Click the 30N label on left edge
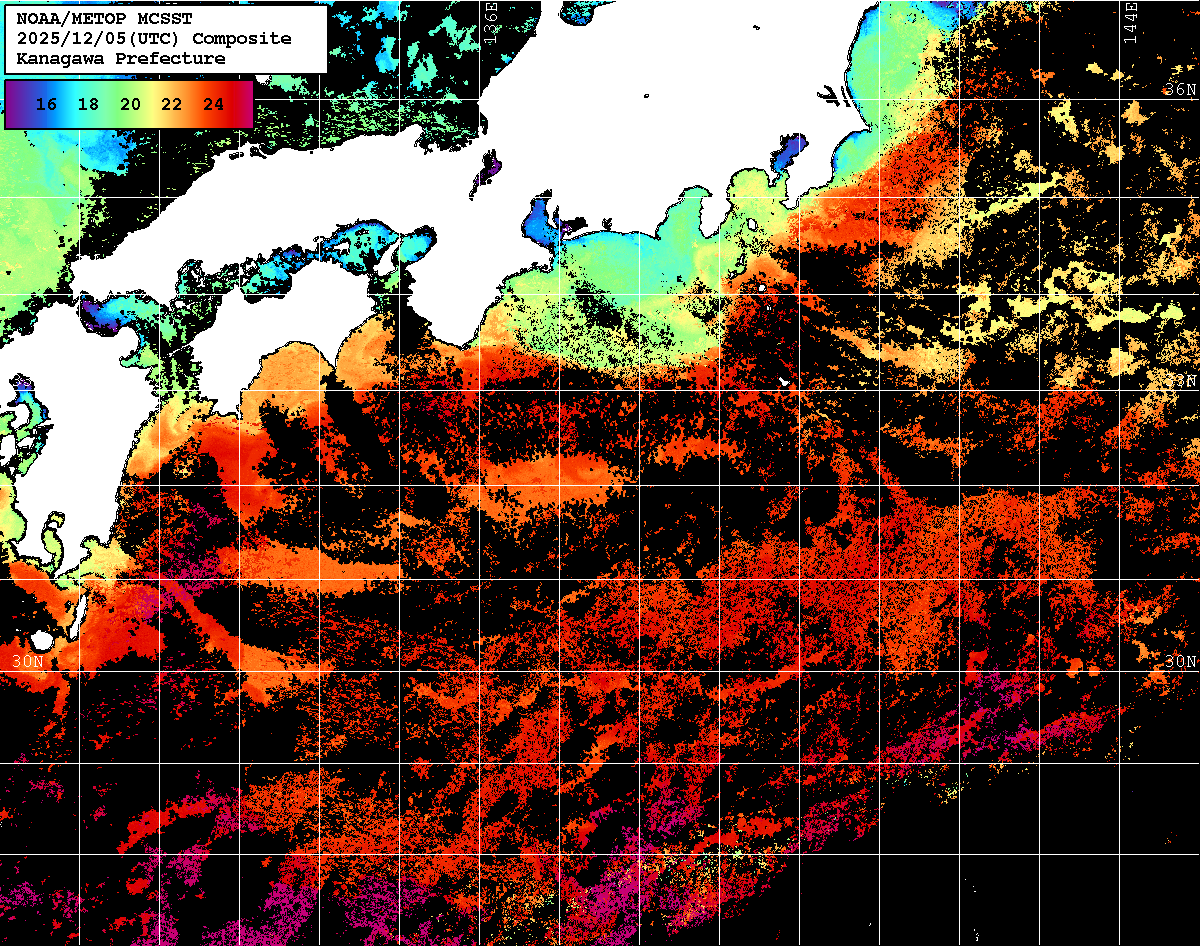 click(27, 661)
